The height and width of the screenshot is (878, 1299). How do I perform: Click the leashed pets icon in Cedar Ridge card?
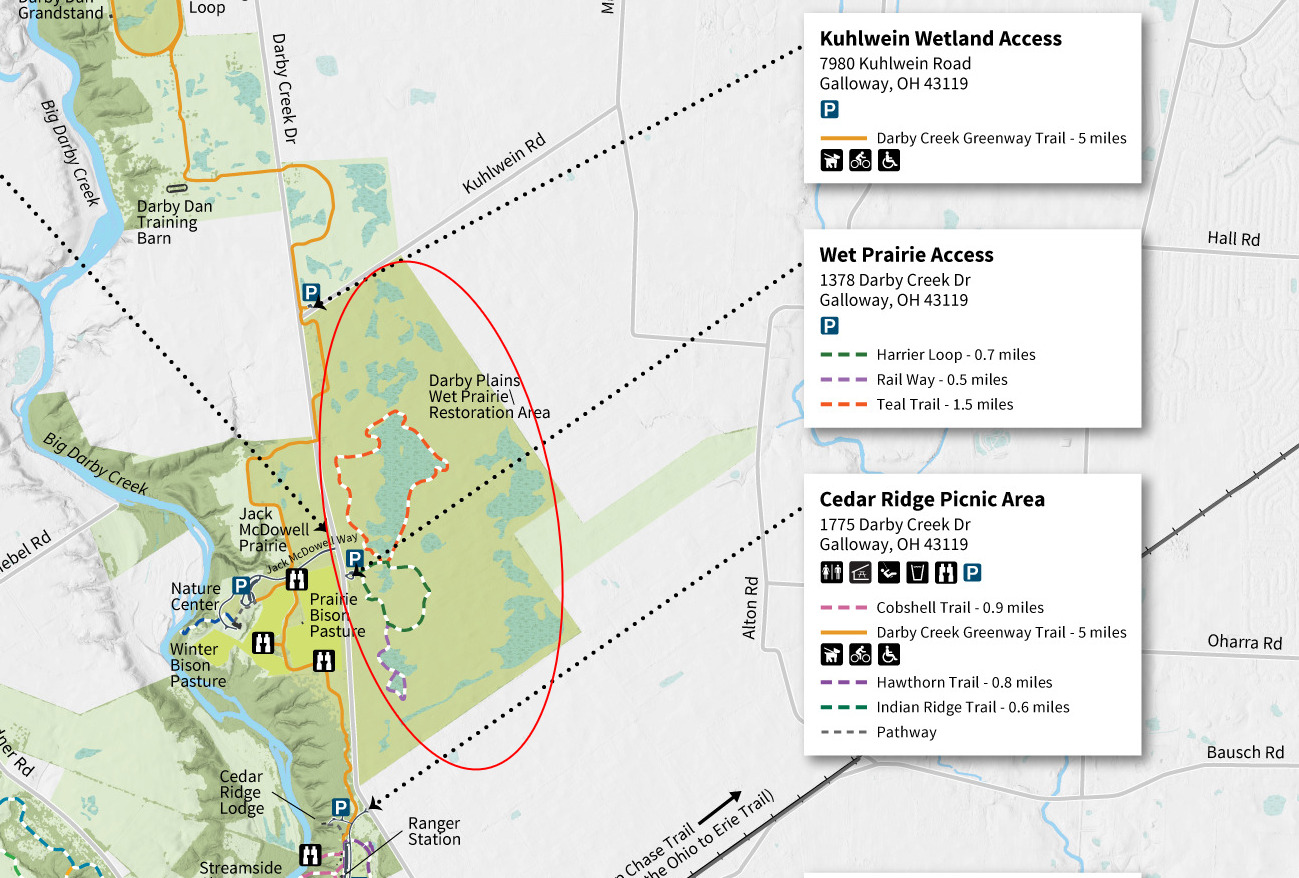coord(832,655)
